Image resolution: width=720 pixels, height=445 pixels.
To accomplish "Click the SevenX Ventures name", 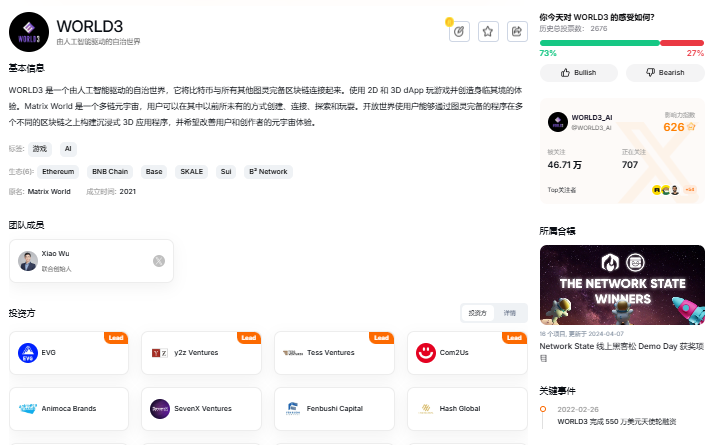I will (203, 409).
